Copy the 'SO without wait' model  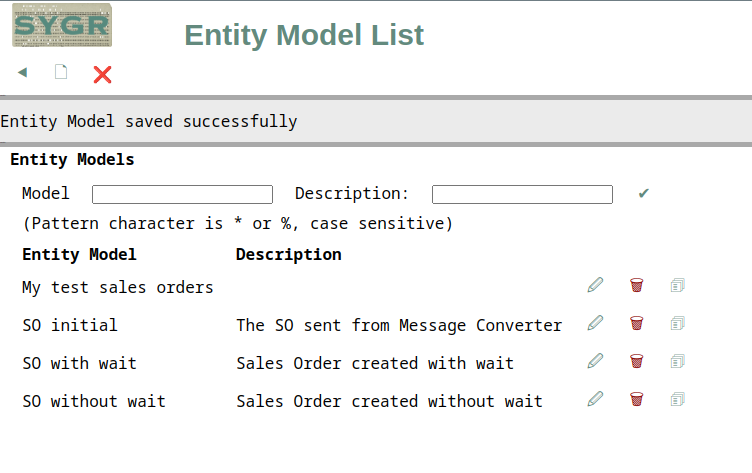pyautogui.click(x=677, y=399)
